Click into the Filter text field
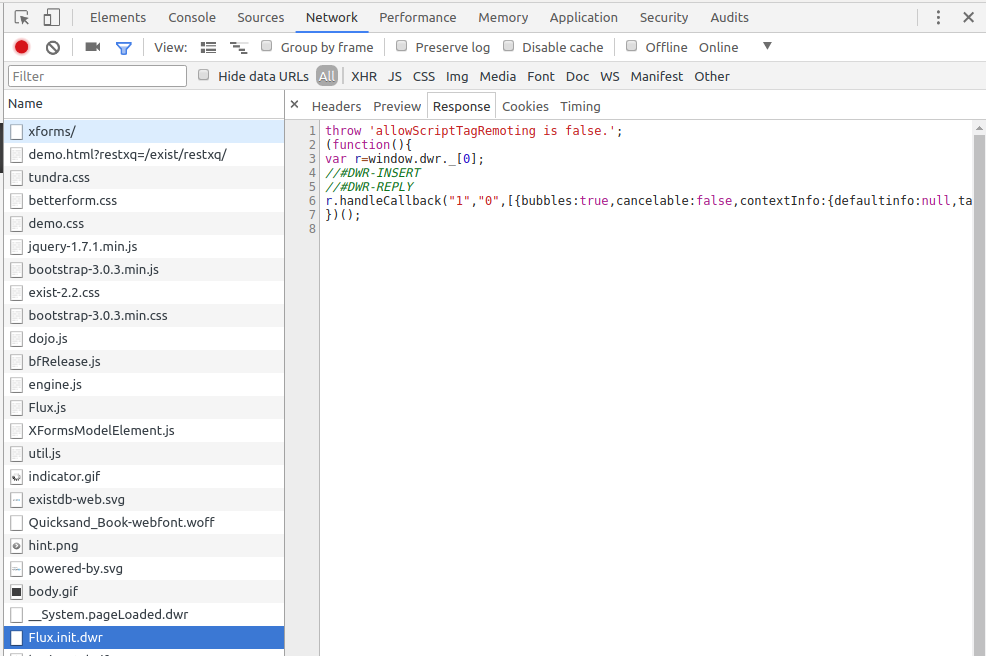 pyautogui.click(x=97, y=76)
